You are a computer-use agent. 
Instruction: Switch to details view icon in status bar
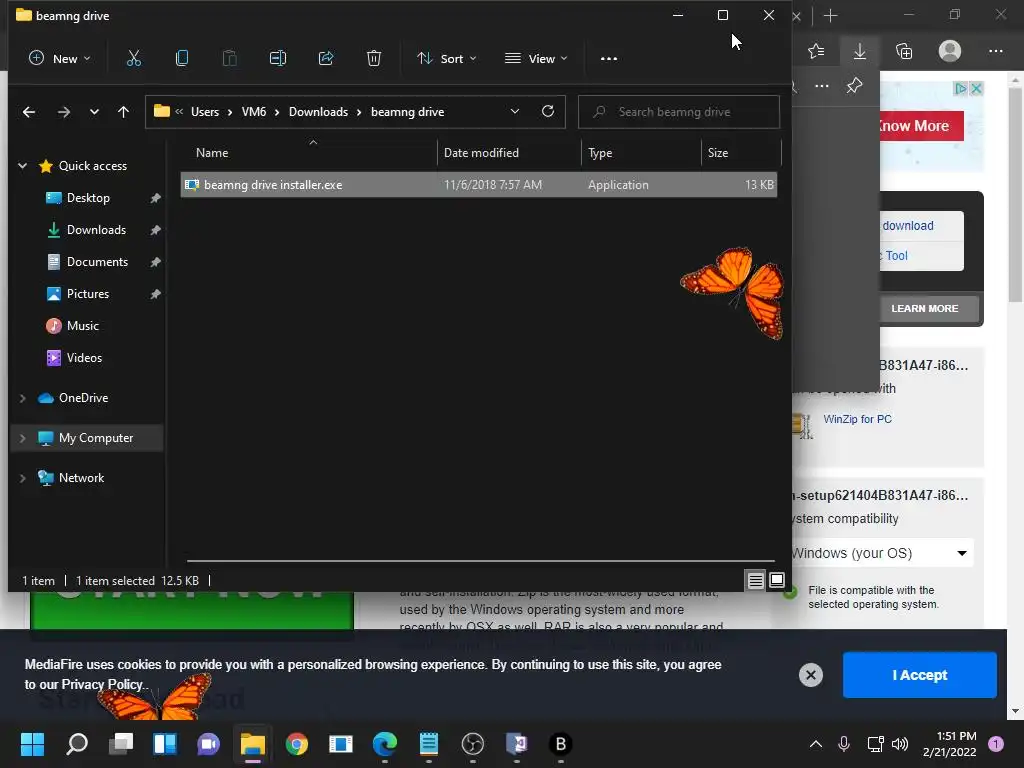[756, 580]
